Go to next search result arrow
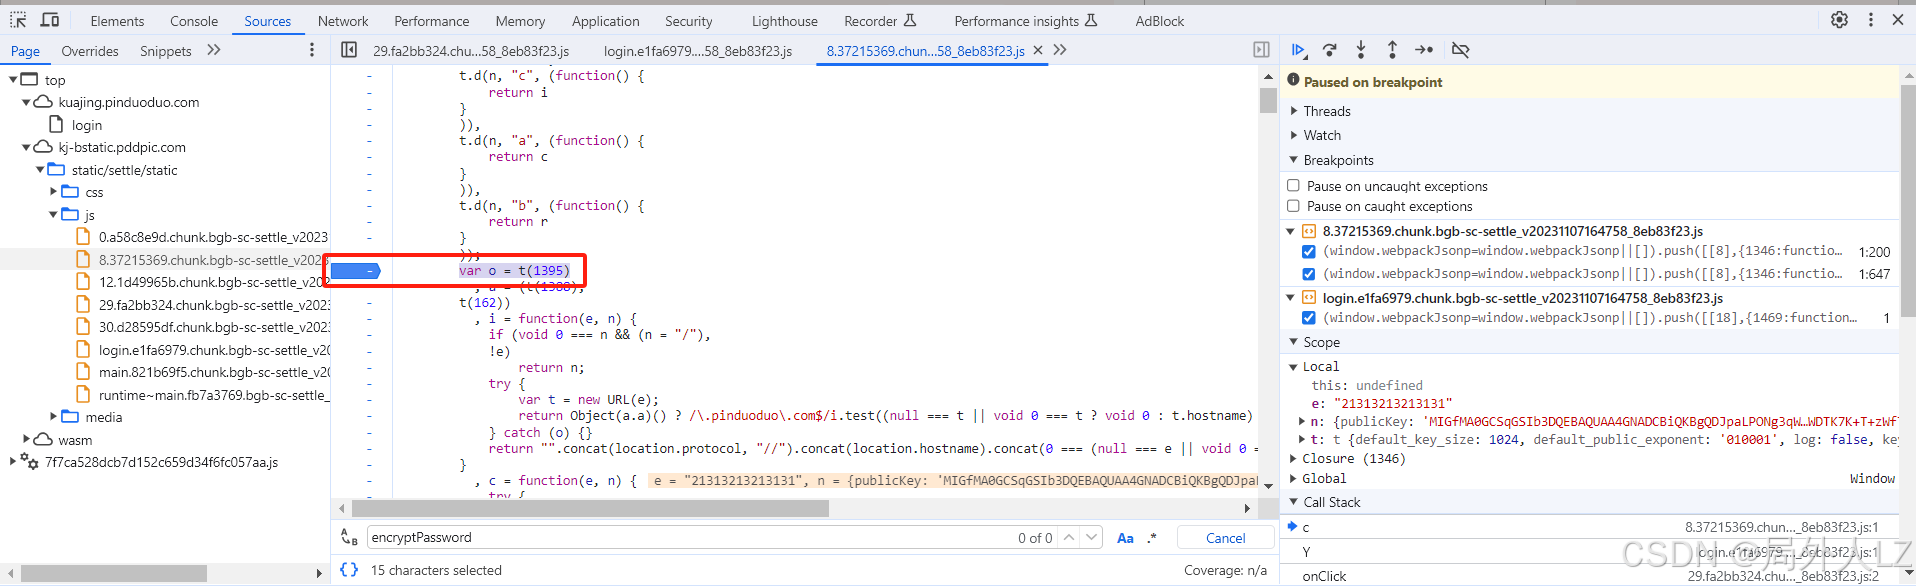 point(1091,537)
